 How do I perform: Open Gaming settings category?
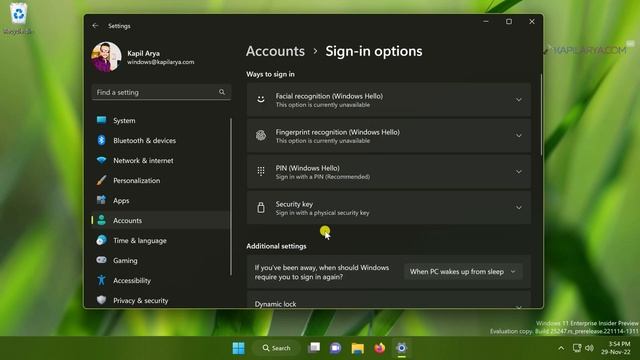click(160, 260)
